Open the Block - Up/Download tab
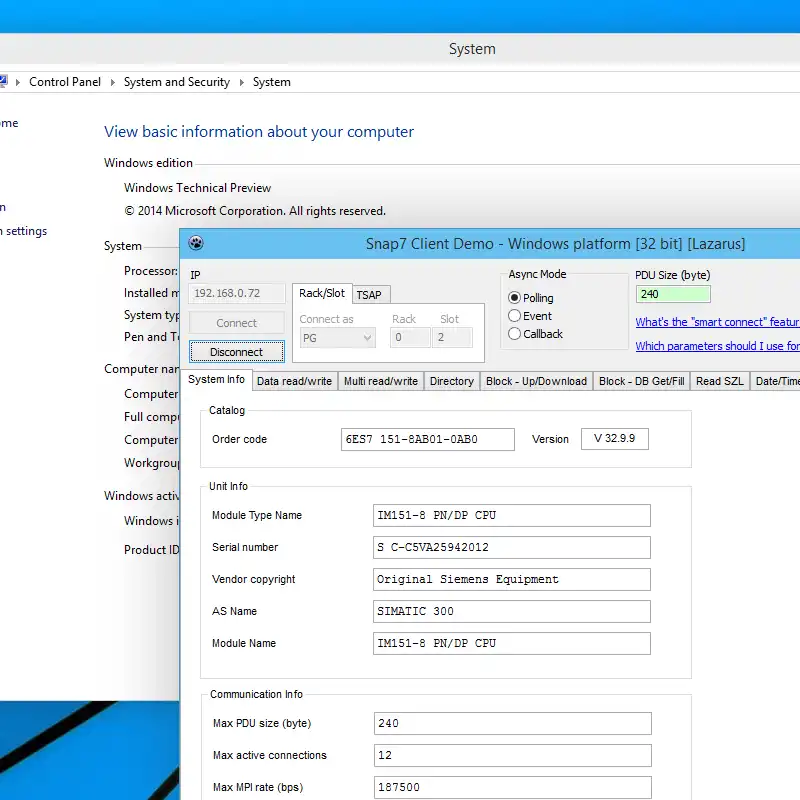Screen dimensions: 800x800 pos(536,381)
